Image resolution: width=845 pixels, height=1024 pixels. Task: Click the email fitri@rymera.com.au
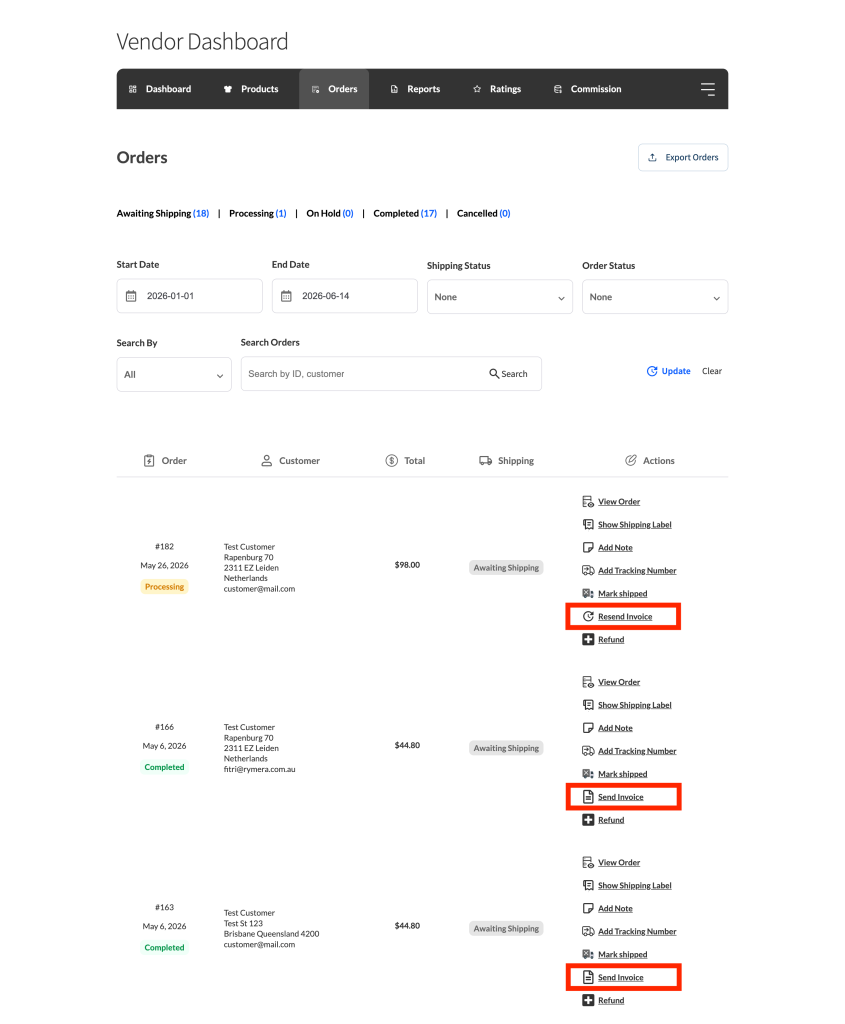coord(259,769)
